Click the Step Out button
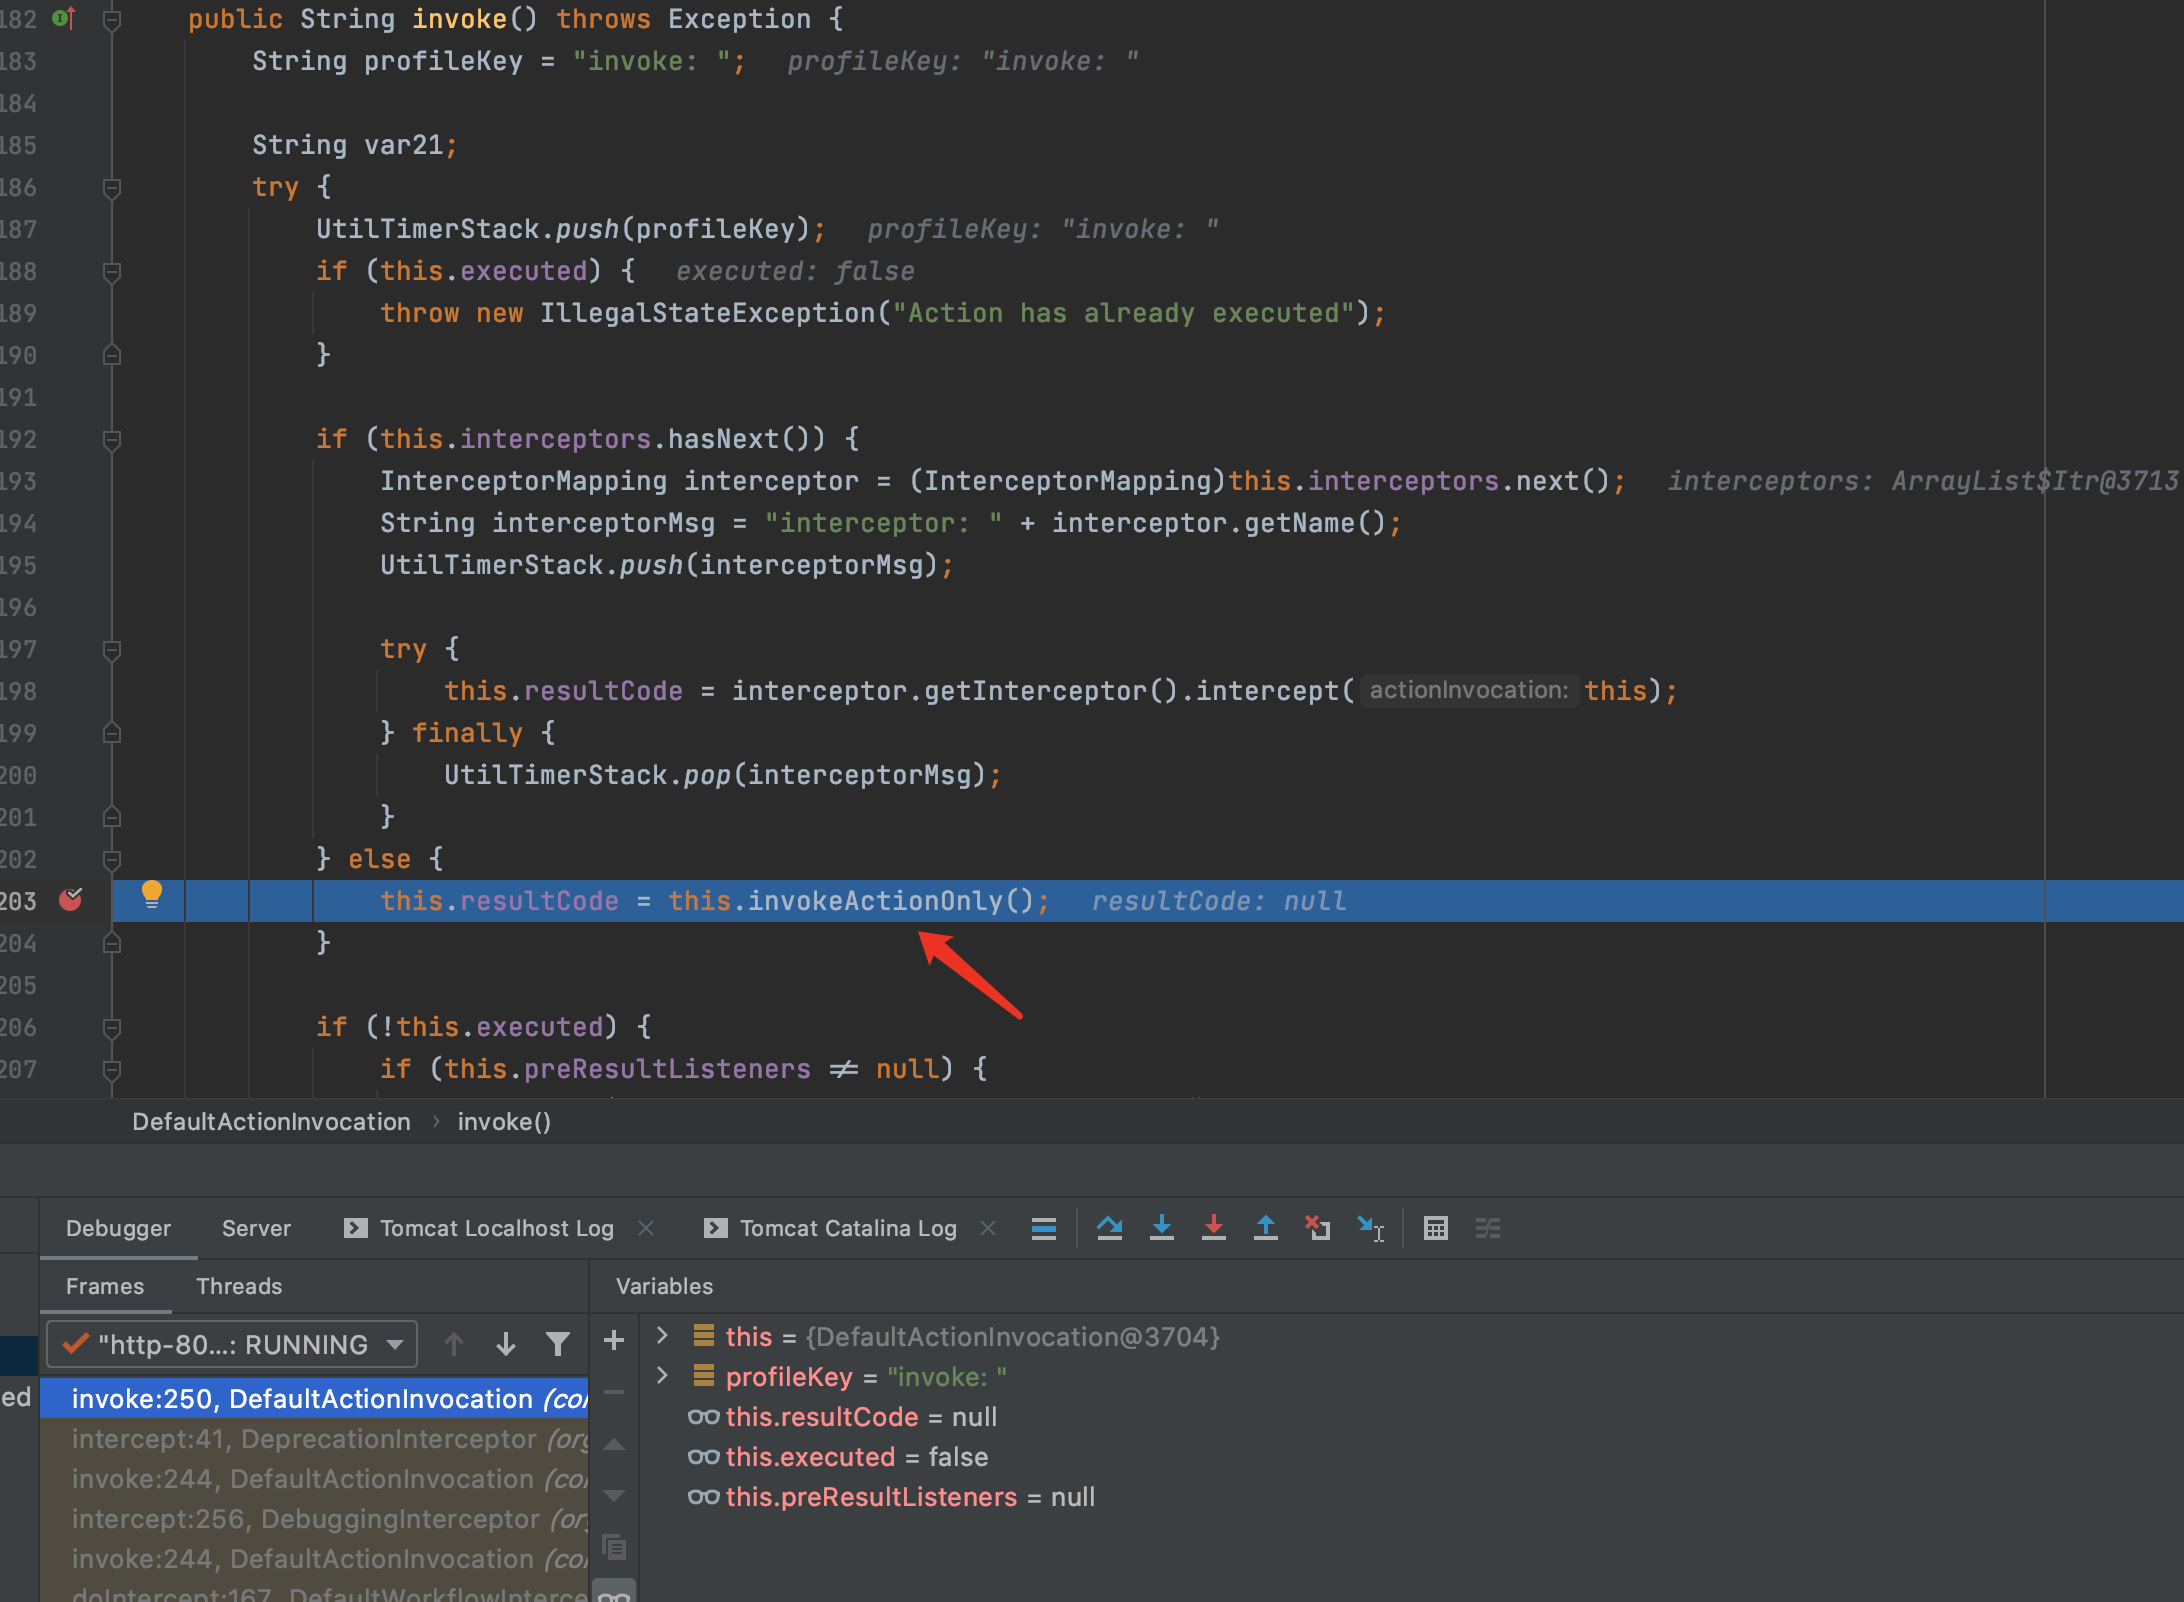This screenshot has width=2184, height=1602. [x=1265, y=1228]
